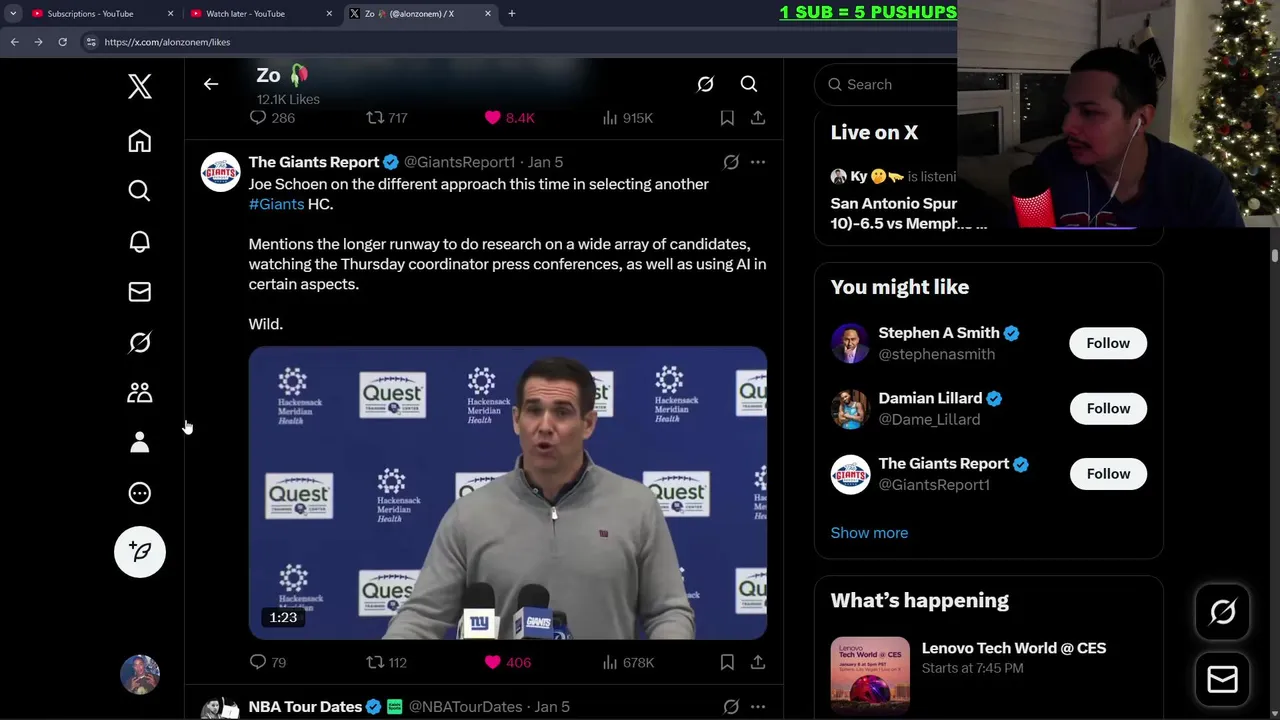Open More options in the sidebar
Screen dimensions: 1280x720
coord(140,493)
